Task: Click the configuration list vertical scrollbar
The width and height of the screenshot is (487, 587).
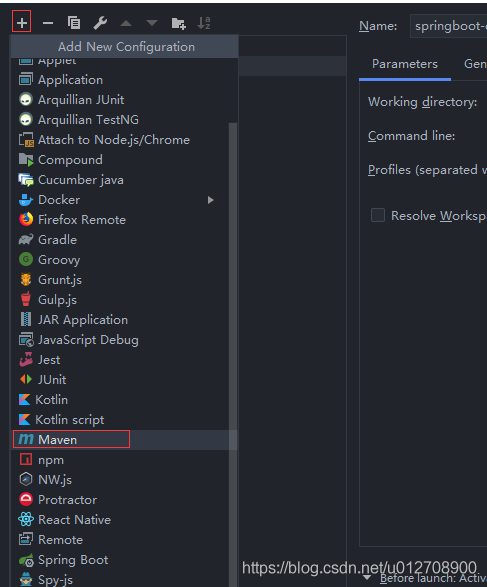Action: (x=232, y=337)
